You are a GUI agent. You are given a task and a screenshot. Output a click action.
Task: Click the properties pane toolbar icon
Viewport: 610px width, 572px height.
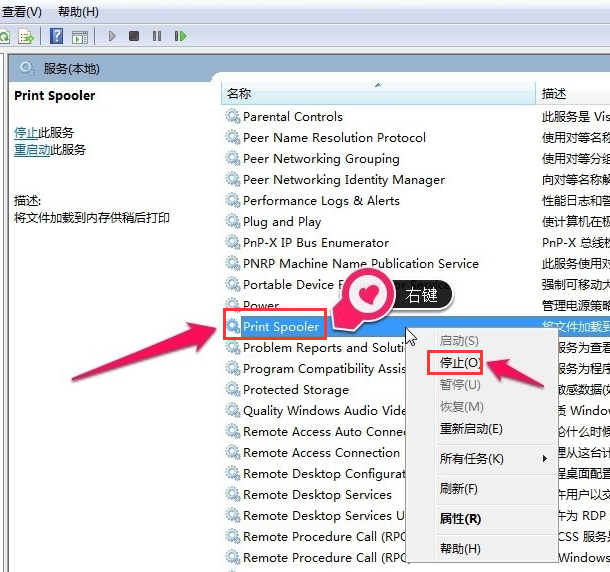80,36
